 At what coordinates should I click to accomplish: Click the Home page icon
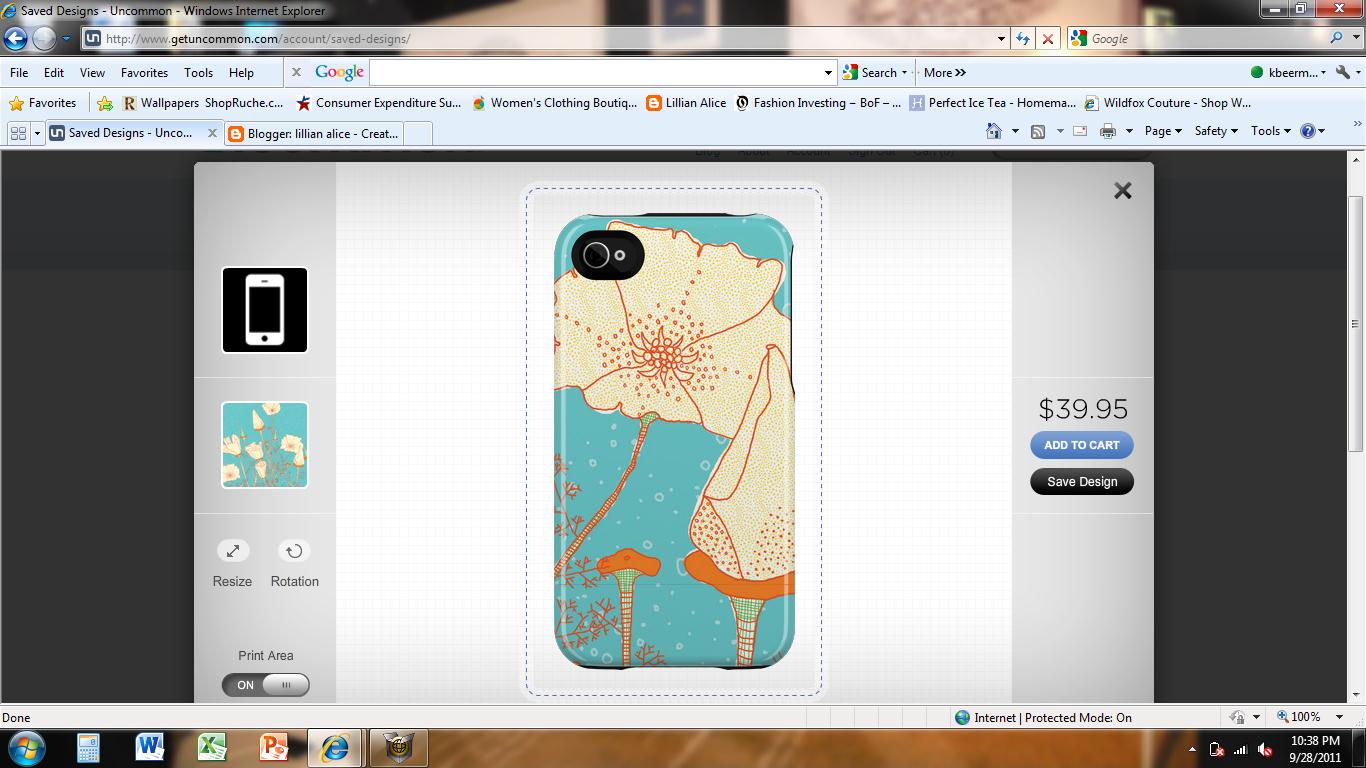click(993, 131)
